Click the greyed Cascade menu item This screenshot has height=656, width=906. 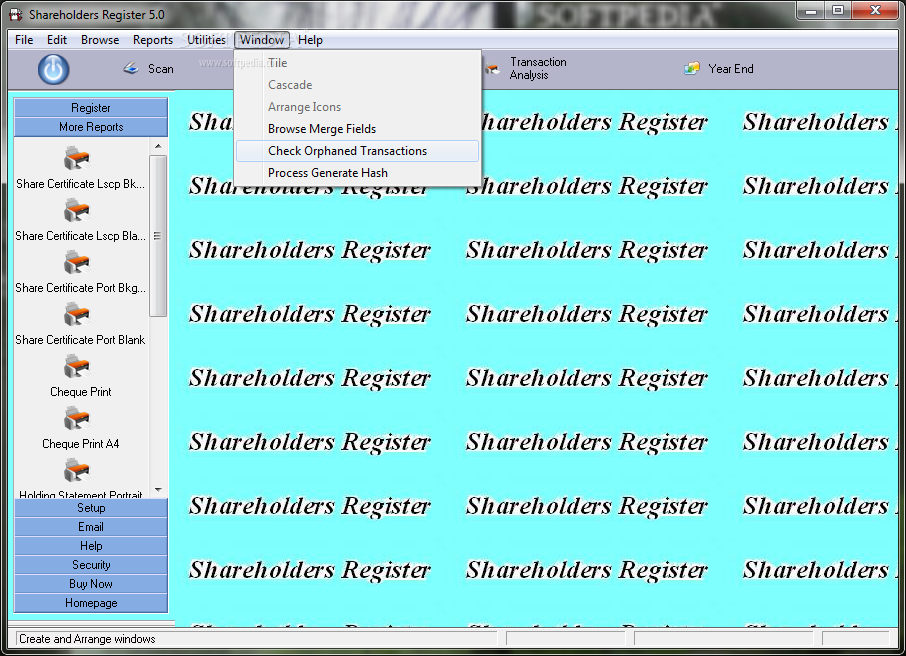click(x=357, y=85)
